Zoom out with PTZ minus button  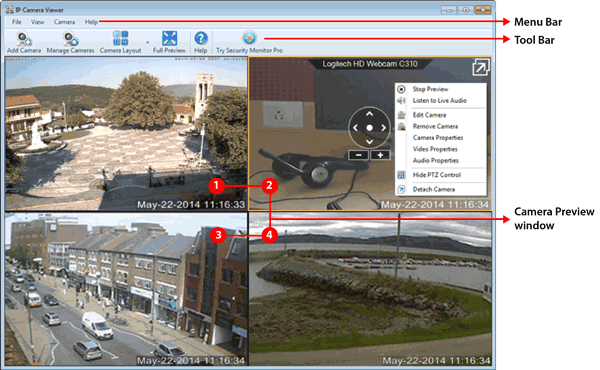point(359,155)
